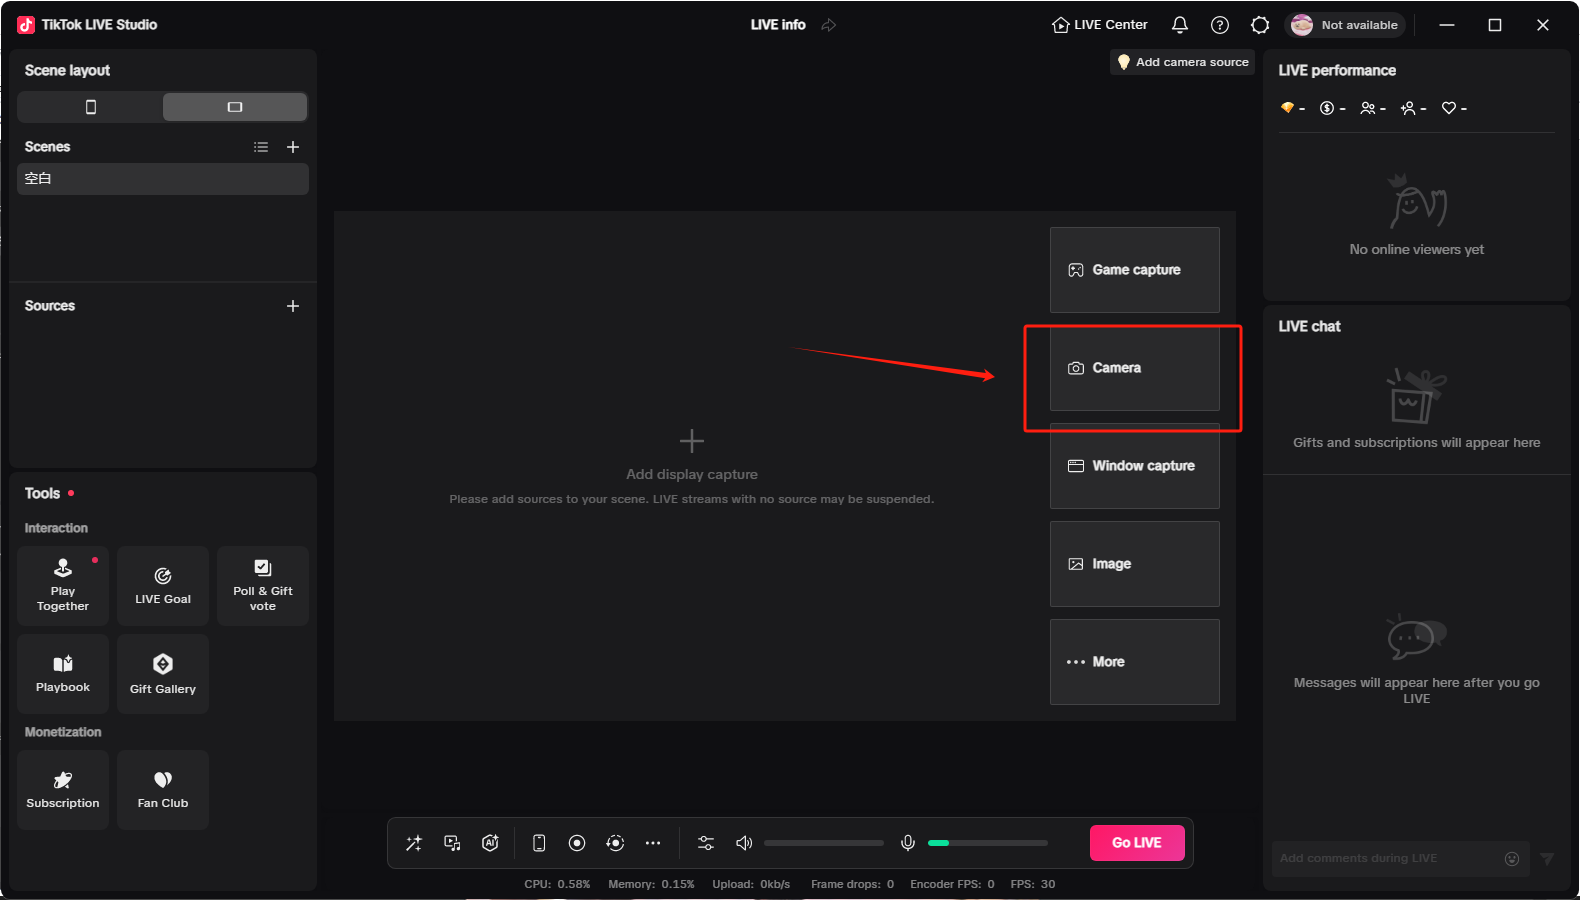Open the media music icon in toolbar
The height and width of the screenshot is (900, 1580).
452,843
